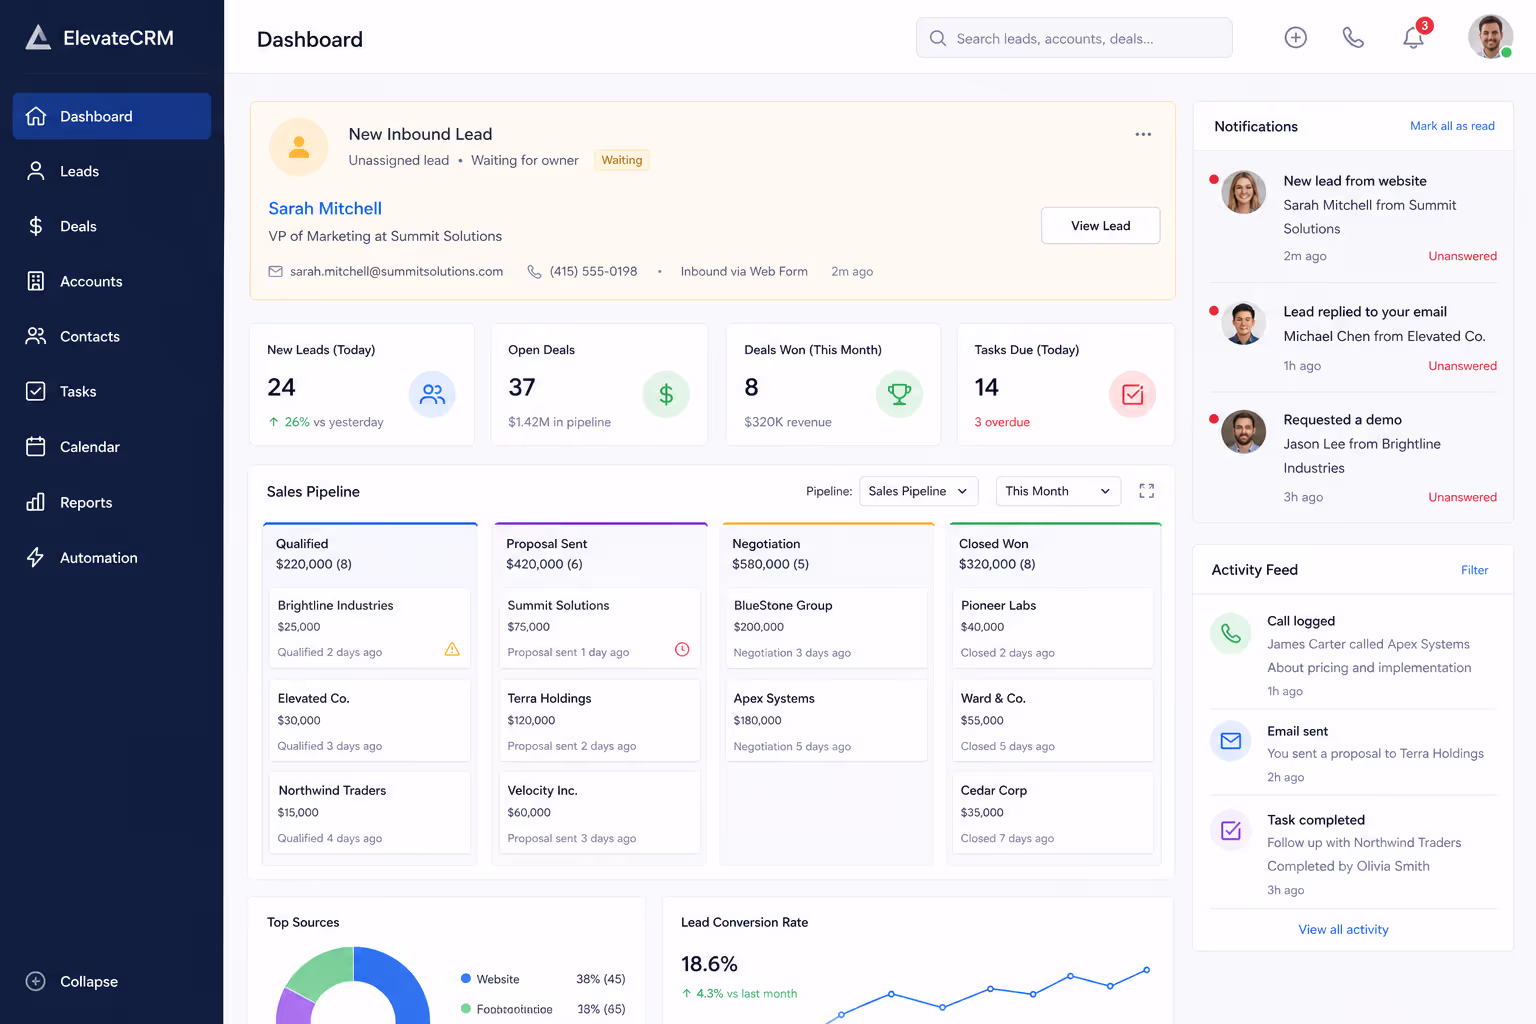
Task: Click the Task completed check icon
Action: click(1231, 830)
